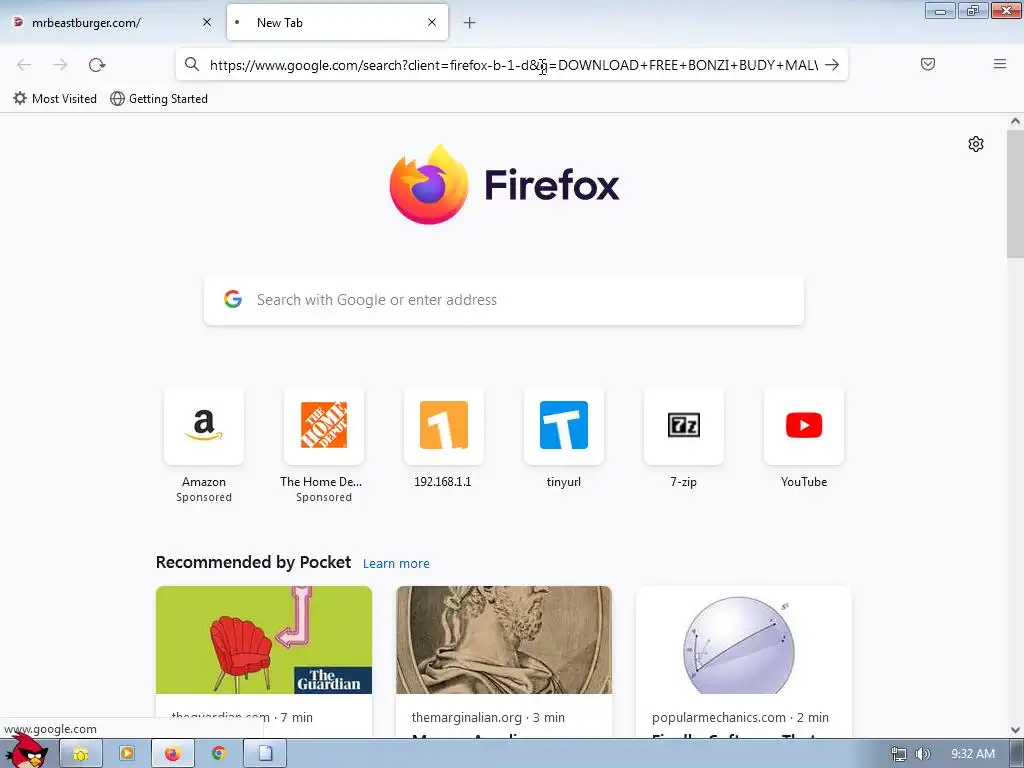1024x768 pixels.
Task: Open blank document taskbar item
Action: [x=265, y=754]
